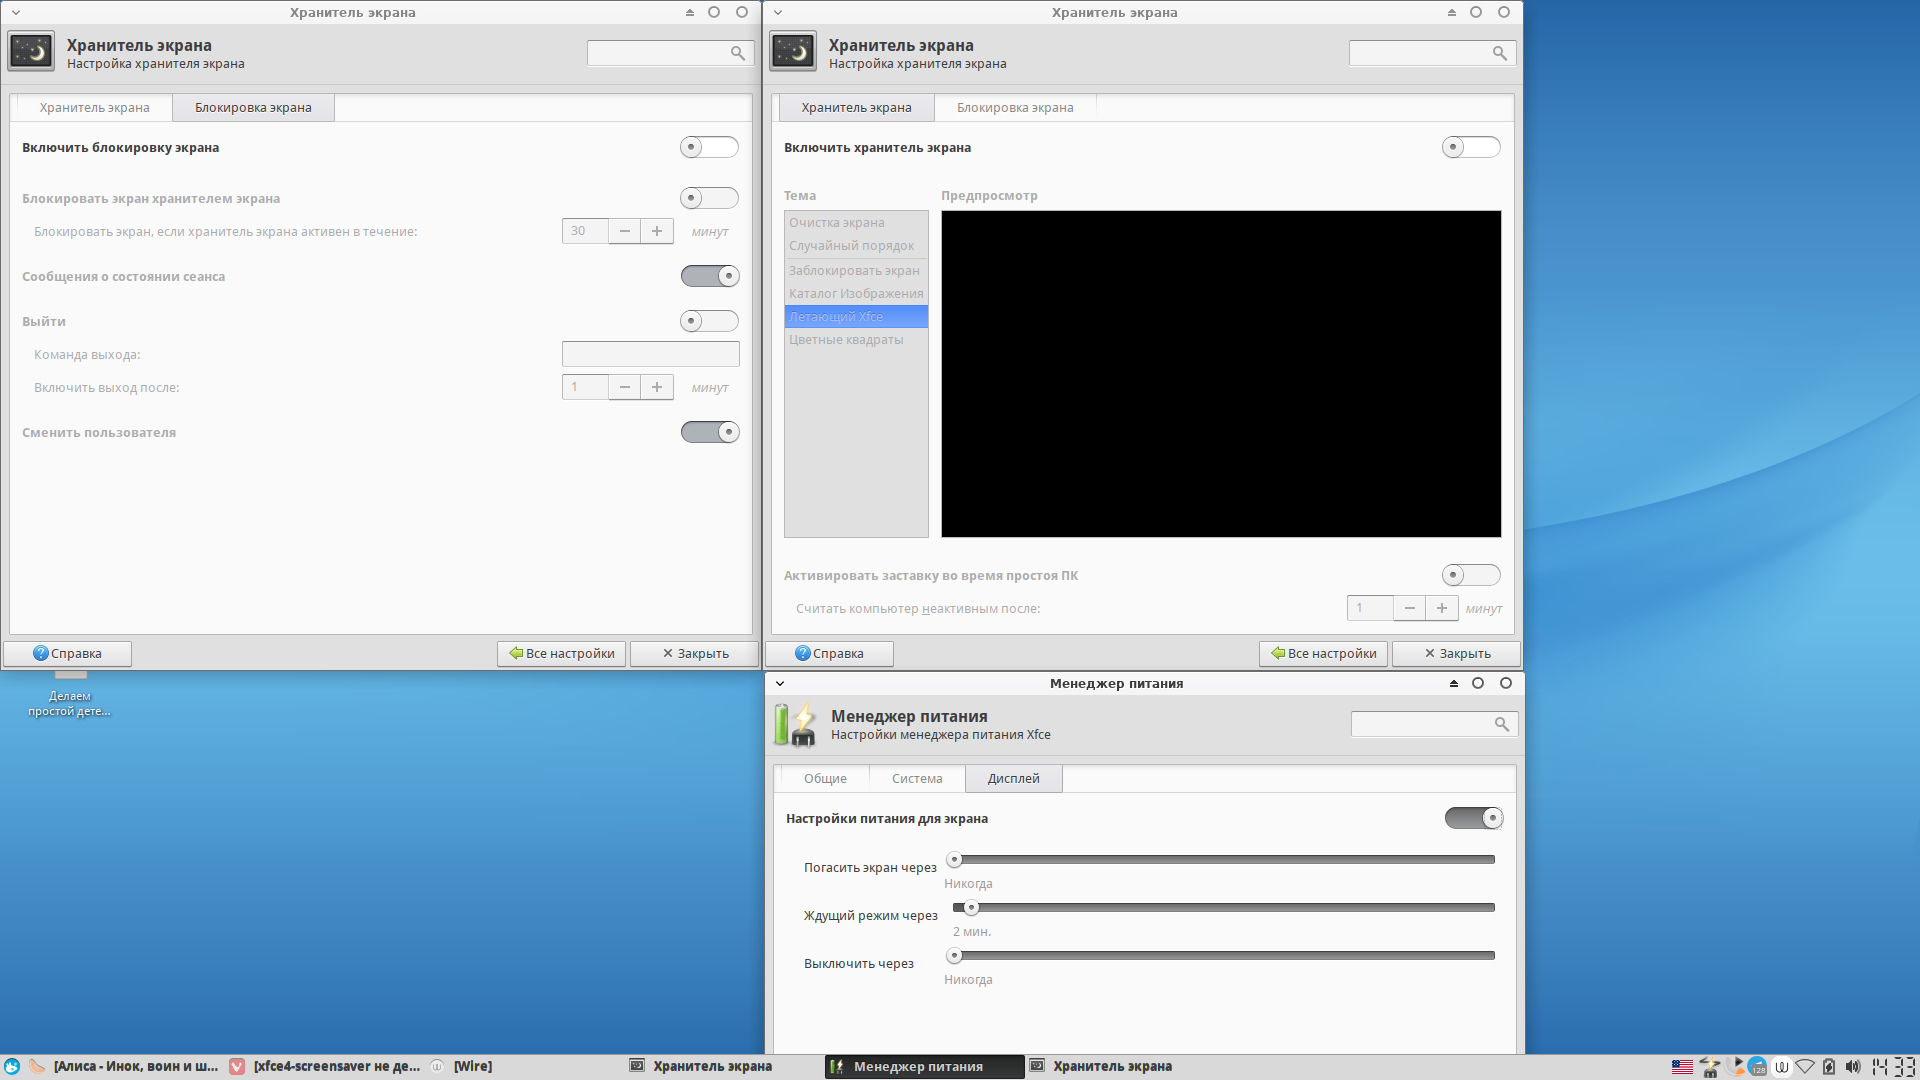
Task: Click the power manager plug tray icon
Action: coord(1710,1067)
